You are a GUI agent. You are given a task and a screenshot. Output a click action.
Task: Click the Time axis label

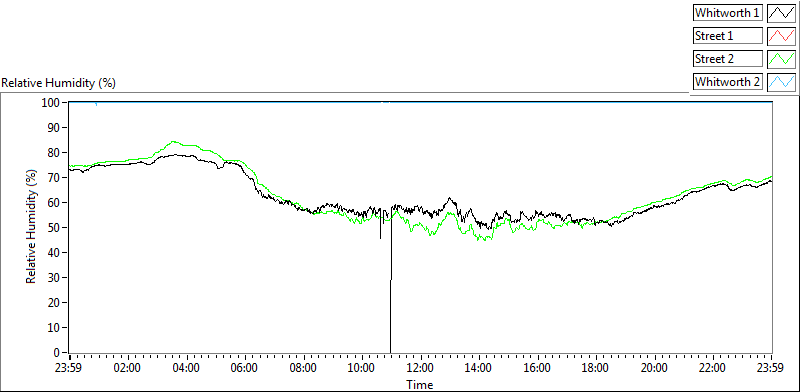coord(419,384)
